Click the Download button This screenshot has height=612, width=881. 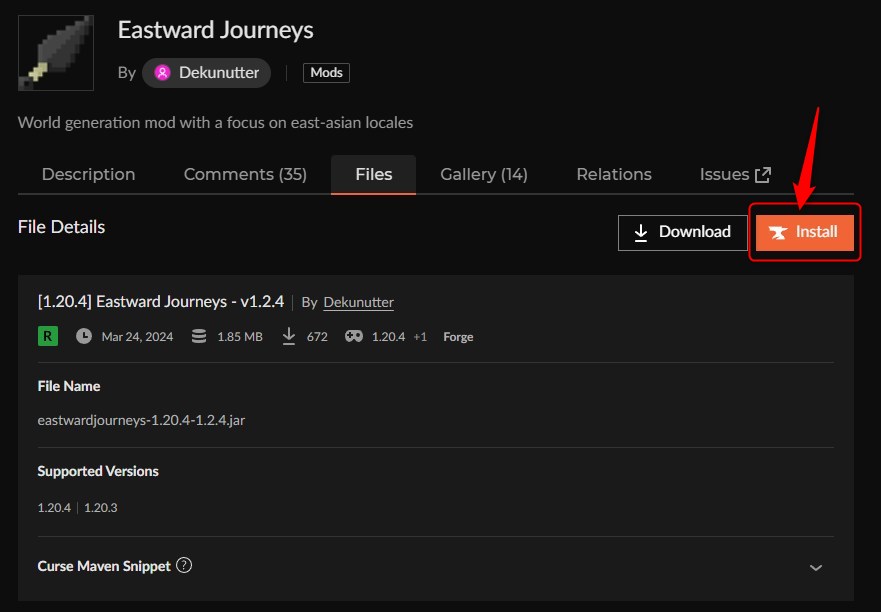click(683, 232)
